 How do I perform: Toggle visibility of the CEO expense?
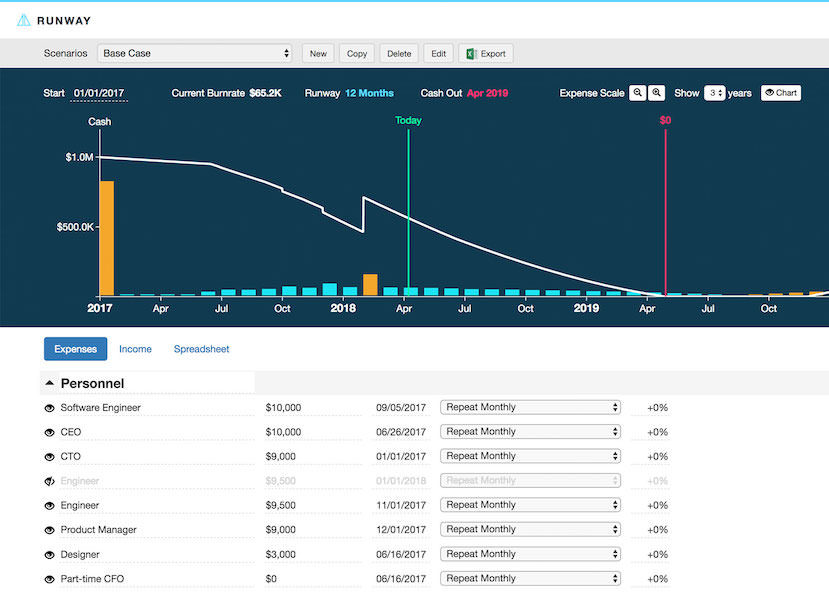(49, 432)
